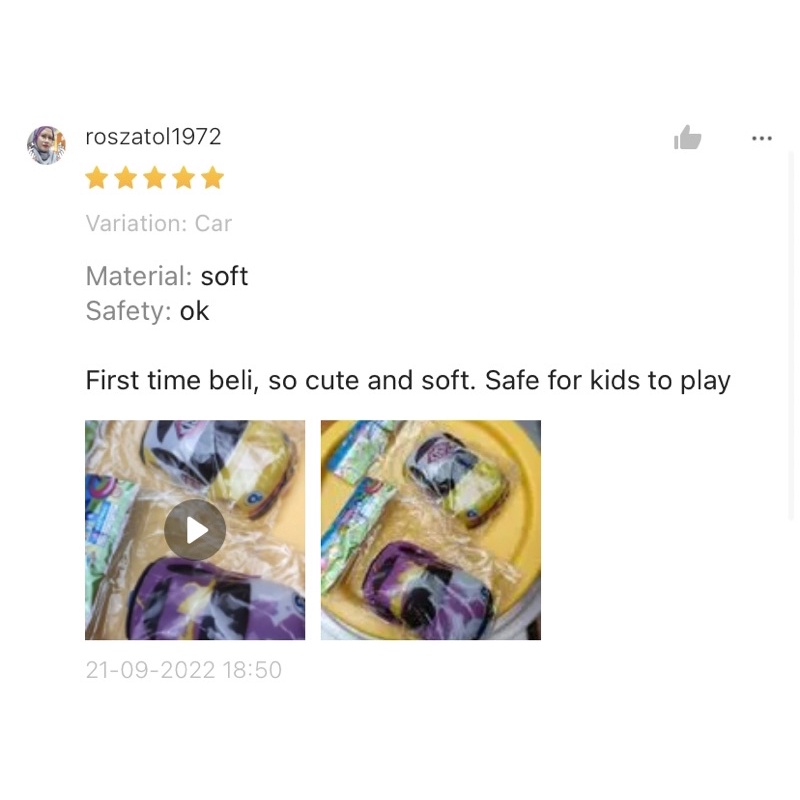The height and width of the screenshot is (800, 800).
Task: Play the review video
Action: [x=195, y=530]
